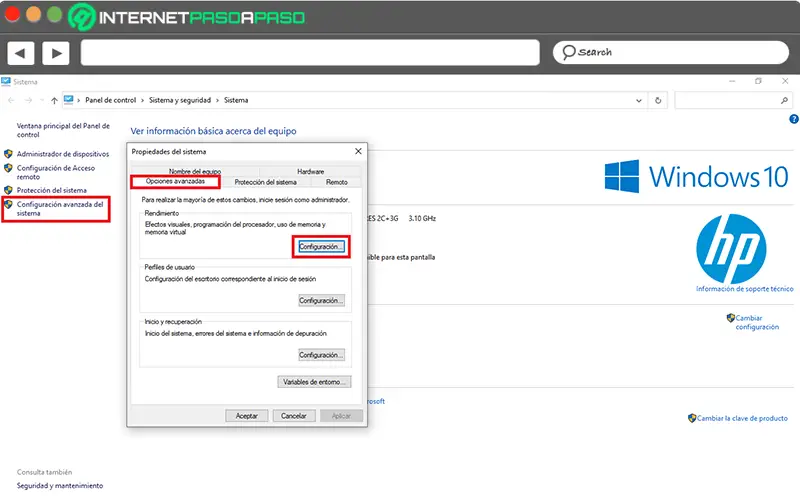Click shield icon beside 'Cambiar la clave de producto'
The width and height of the screenshot is (800, 500).
click(692, 418)
